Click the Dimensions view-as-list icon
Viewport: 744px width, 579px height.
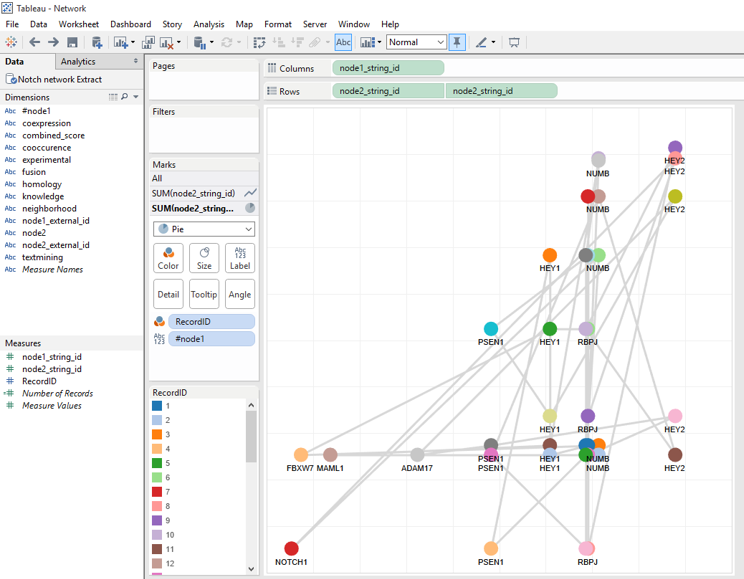113,97
